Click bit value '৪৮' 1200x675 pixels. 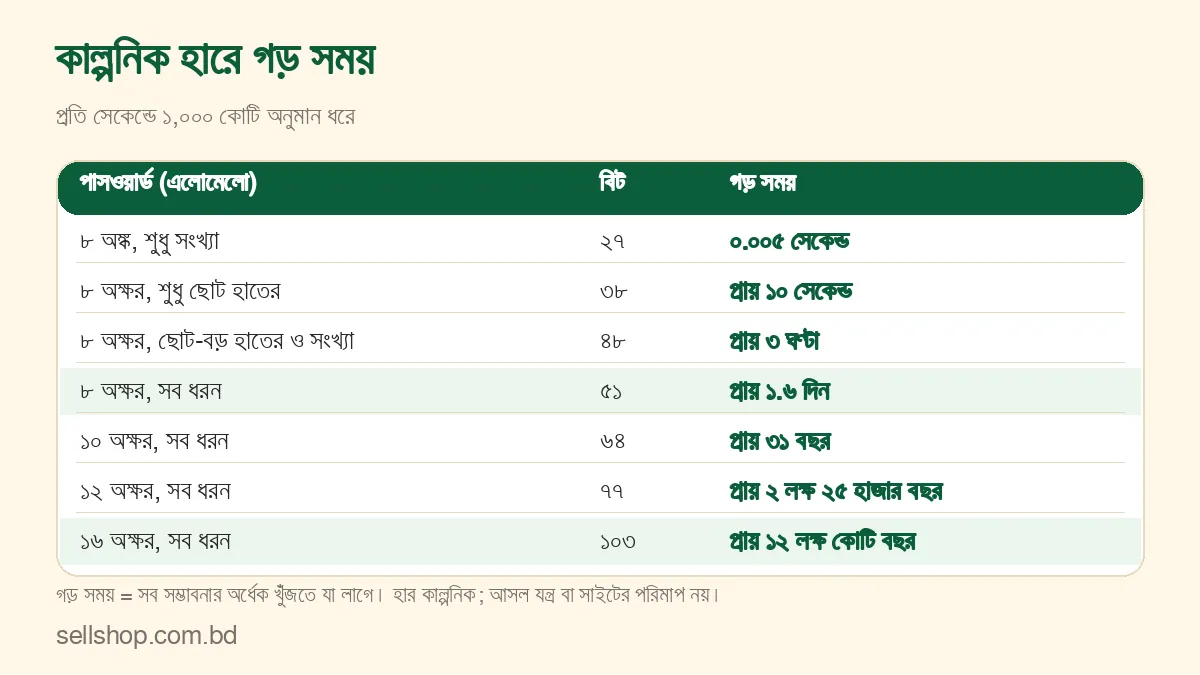tap(613, 341)
